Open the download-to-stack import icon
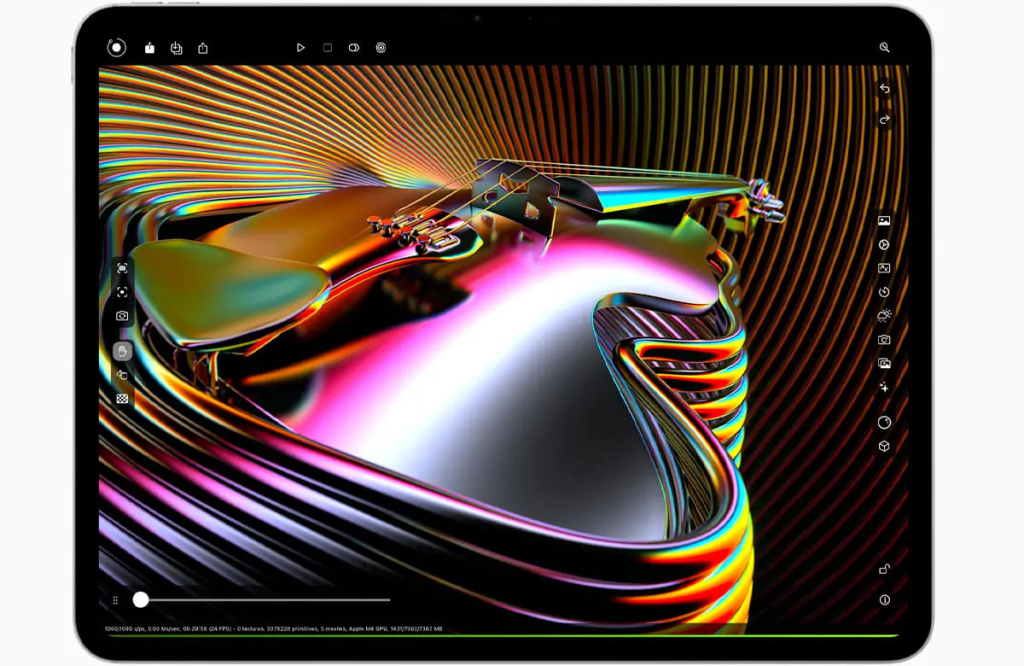The image size is (1024, 666). pos(176,47)
